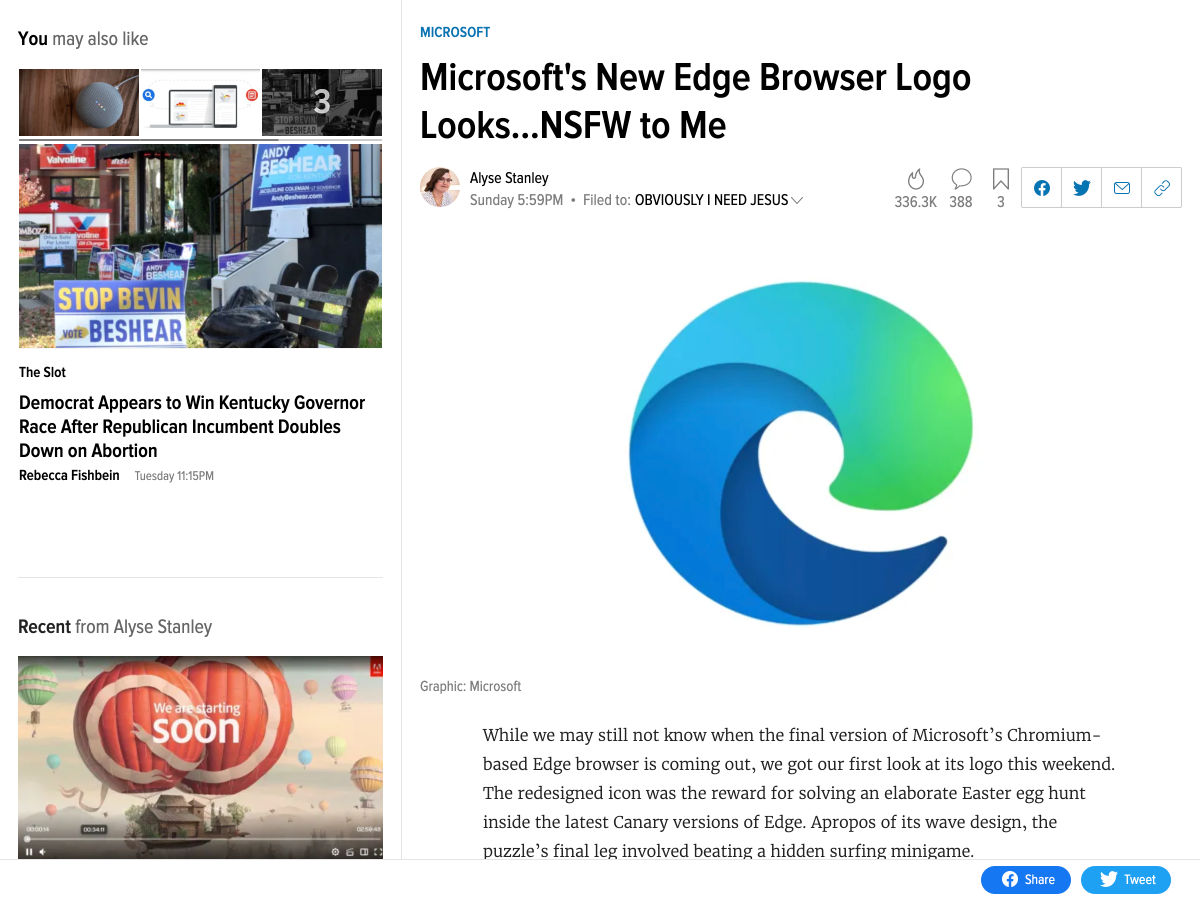This screenshot has height=900, width=1200.
Task: Click the blue Share button in the bottom bar
Action: [1025, 880]
